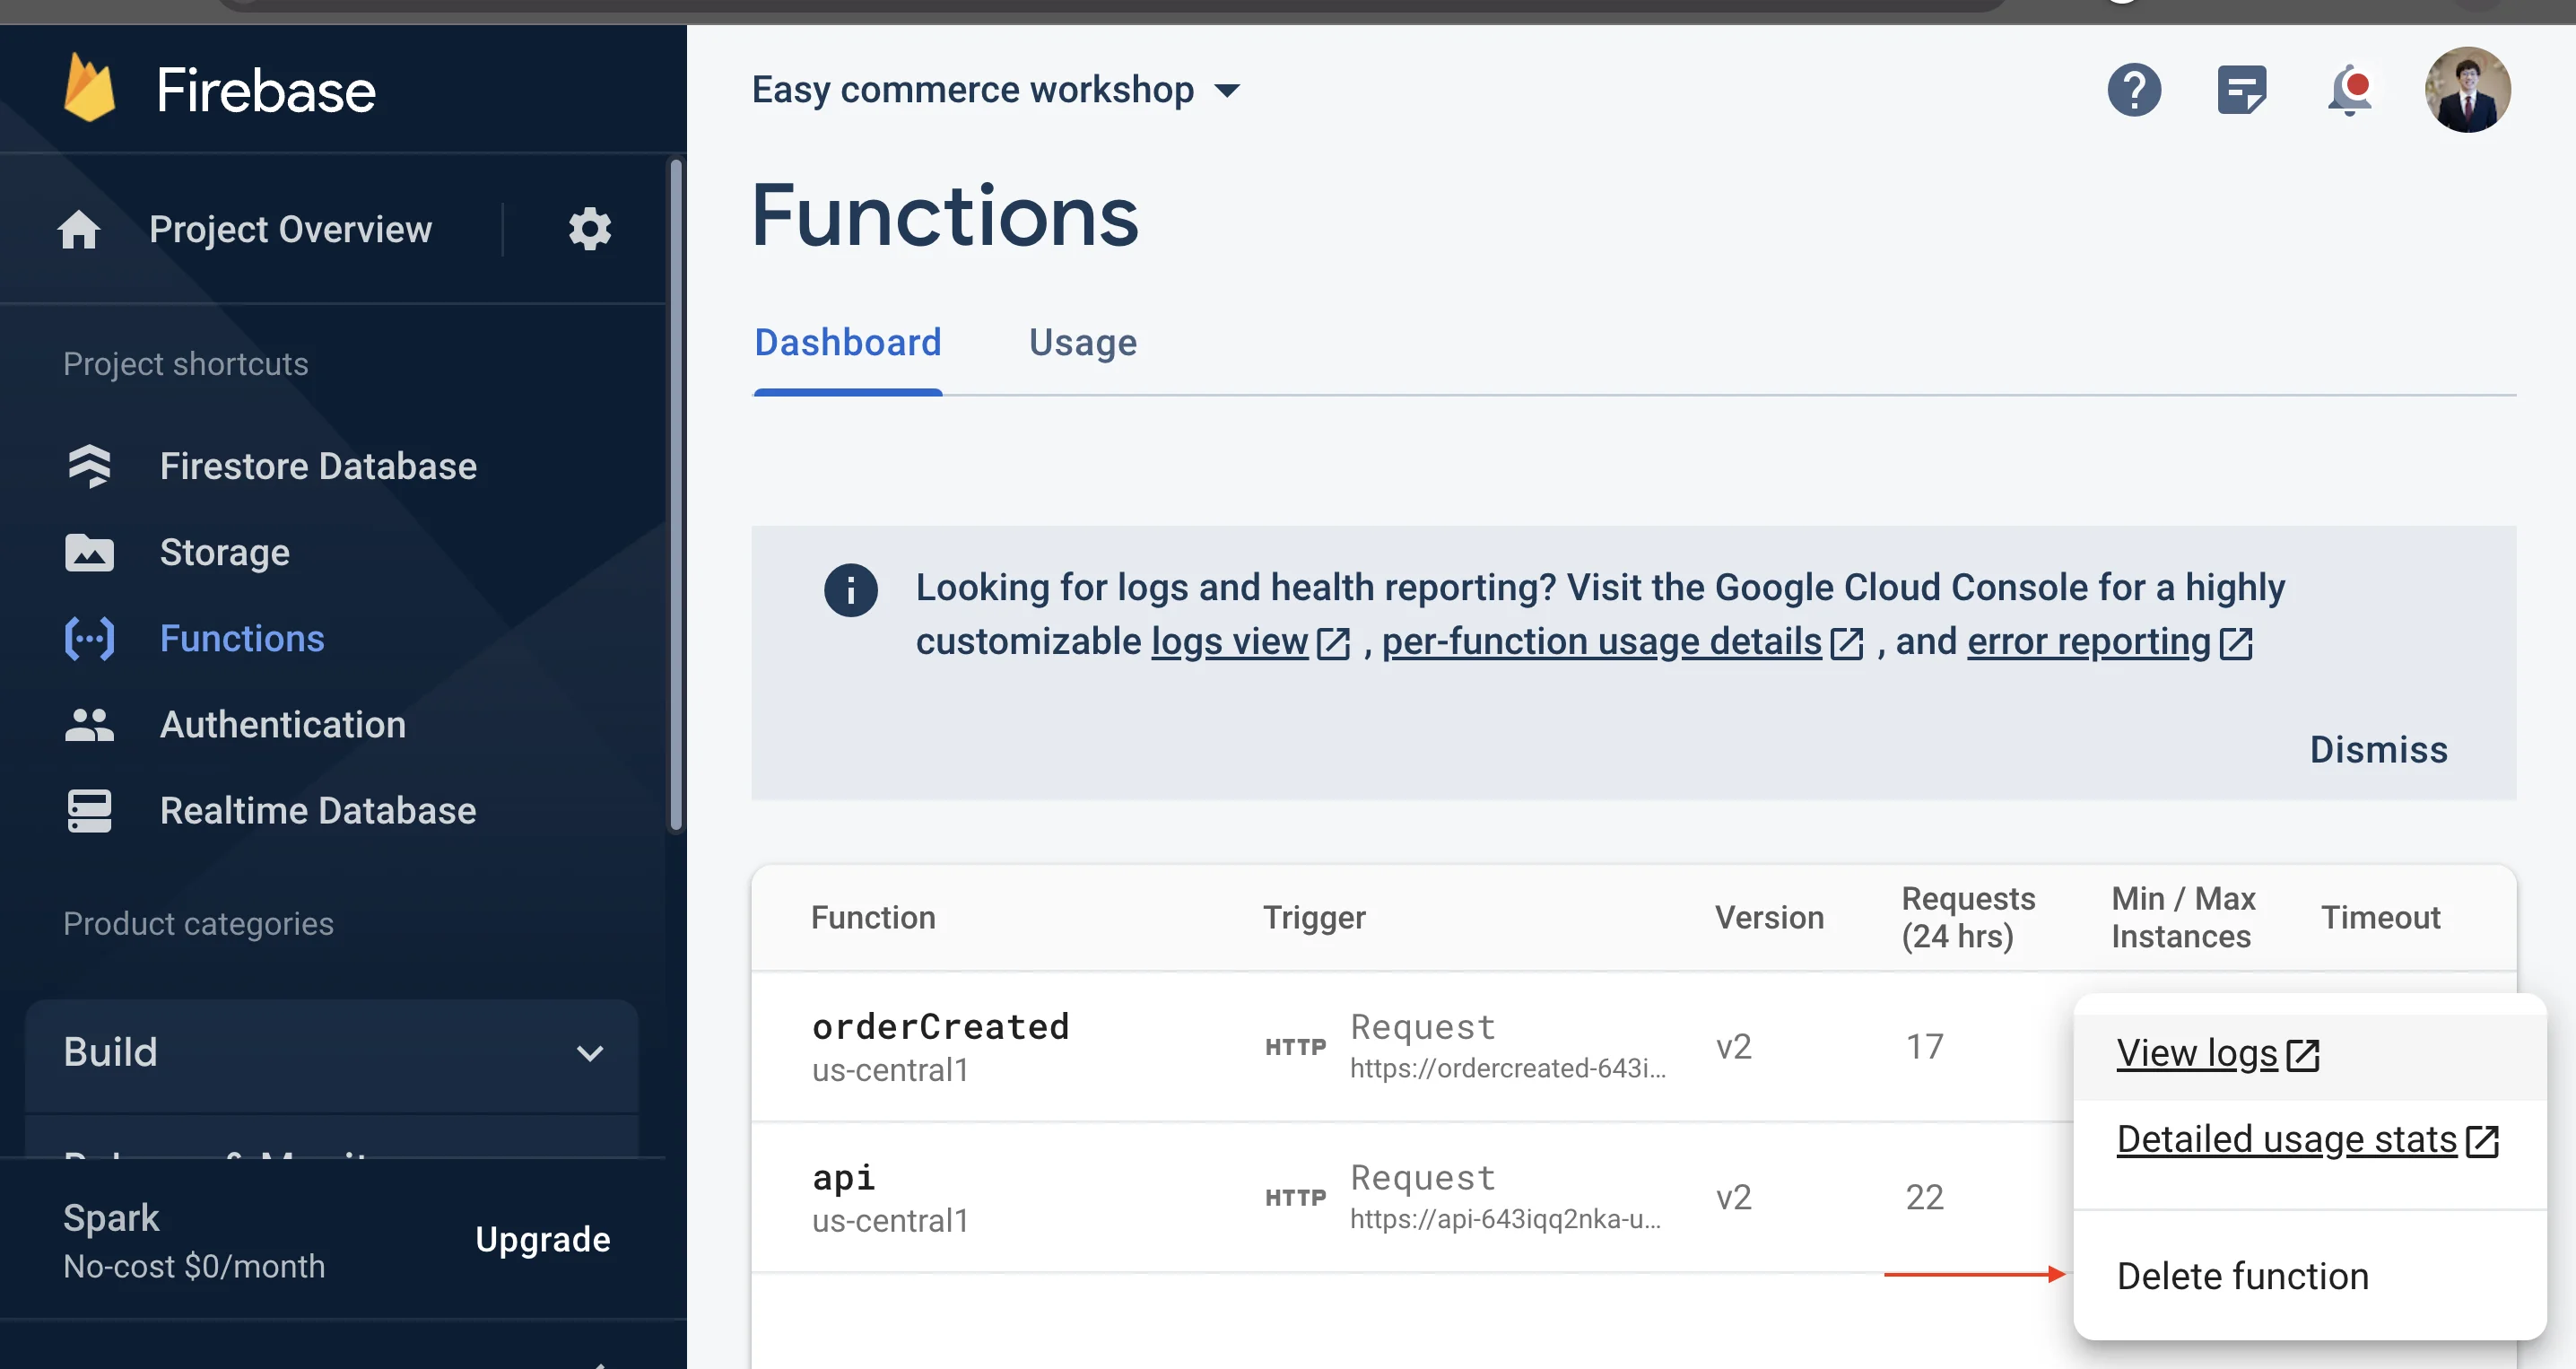Open the help question mark icon
The height and width of the screenshot is (1369, 2576).
pyautogui.click(x=2134, y=90)
